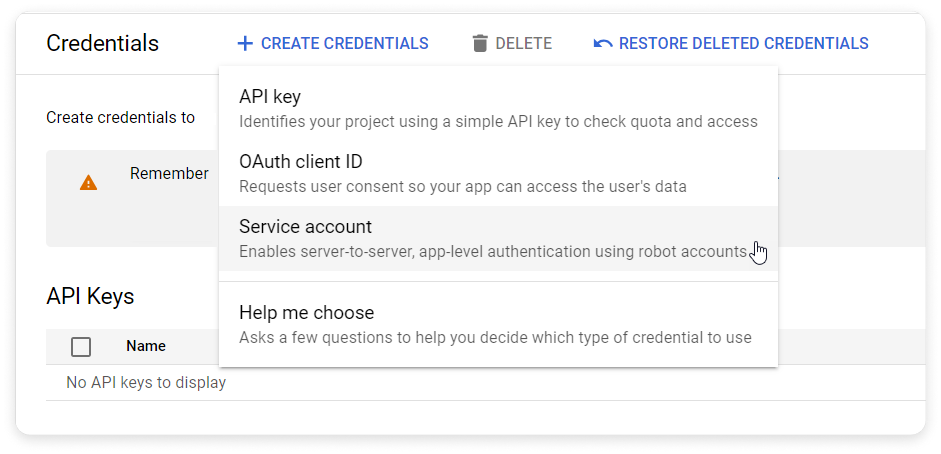
Task: Toggle the select-all checkbox in API Keys table
Action: click(81, 347)
